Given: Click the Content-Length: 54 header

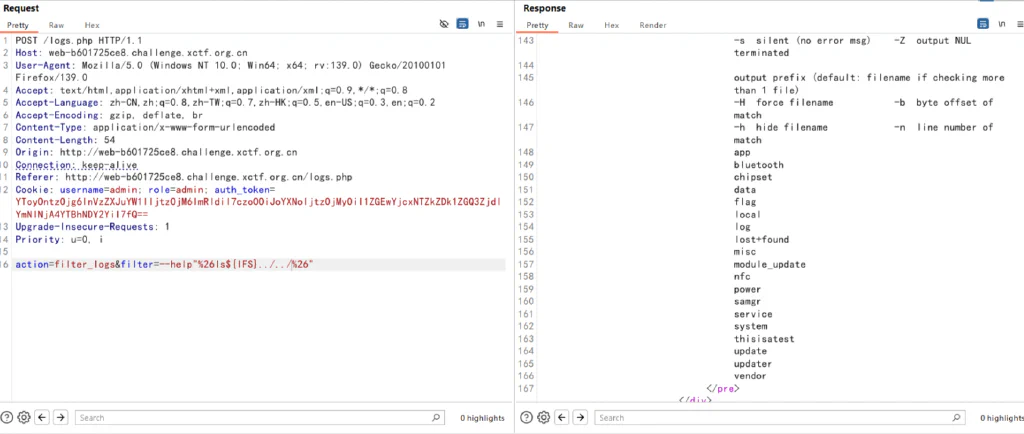Looking at the screenshot, I should point(65,140).
